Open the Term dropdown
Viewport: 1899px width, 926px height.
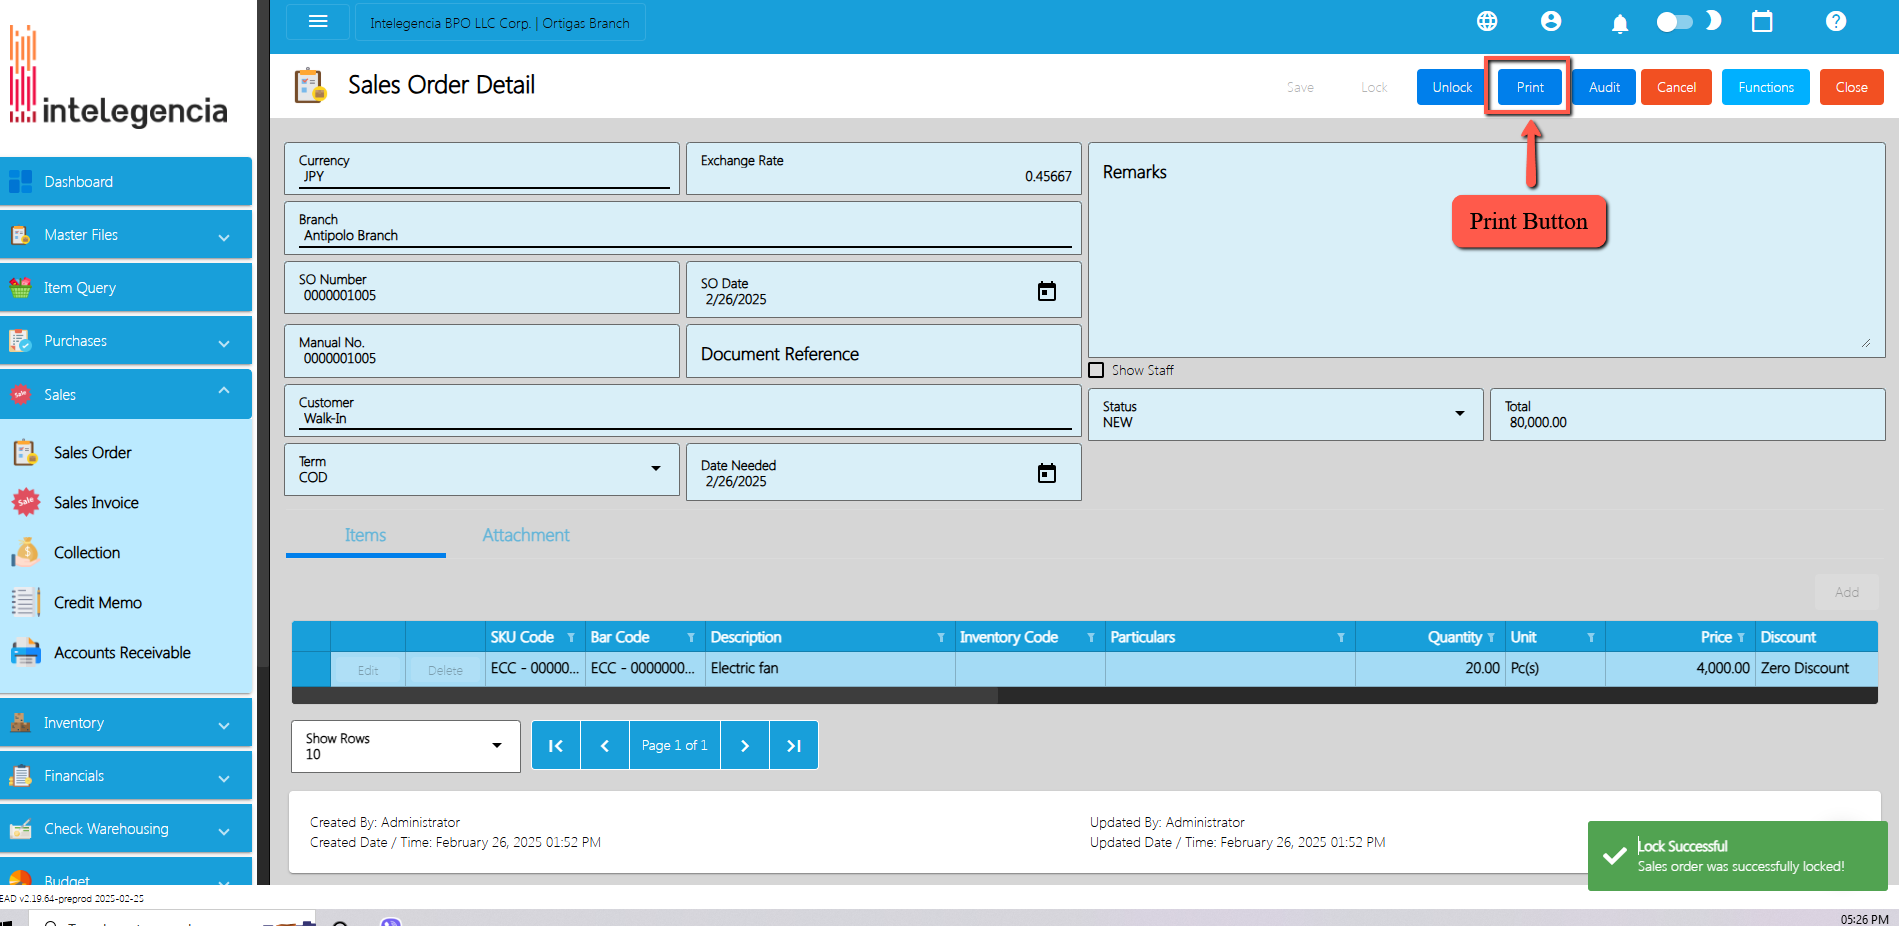pyautogui.click(x=656, y=469)
